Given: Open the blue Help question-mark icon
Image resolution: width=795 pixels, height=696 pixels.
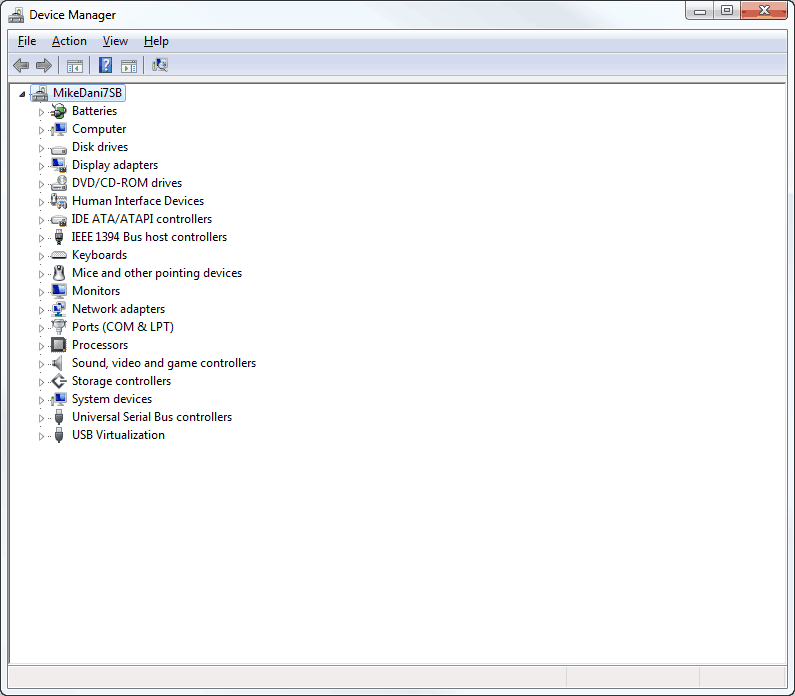Looking at the screenshot, I should (105, 65).
